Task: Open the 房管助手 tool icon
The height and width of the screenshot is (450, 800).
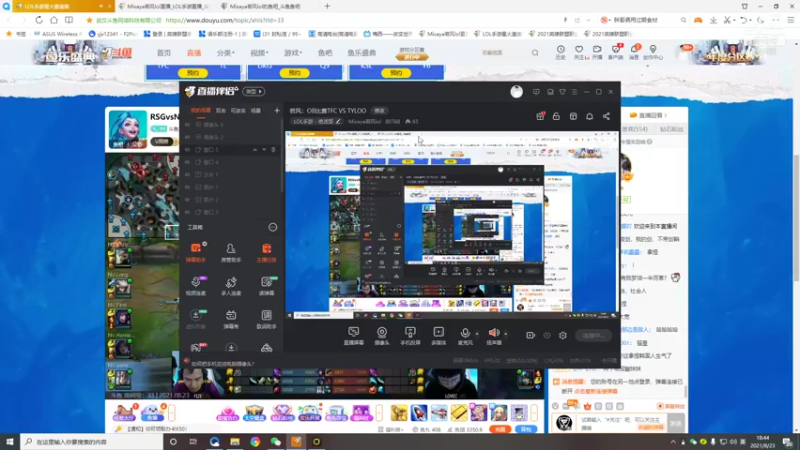Action: coord(231,252)
